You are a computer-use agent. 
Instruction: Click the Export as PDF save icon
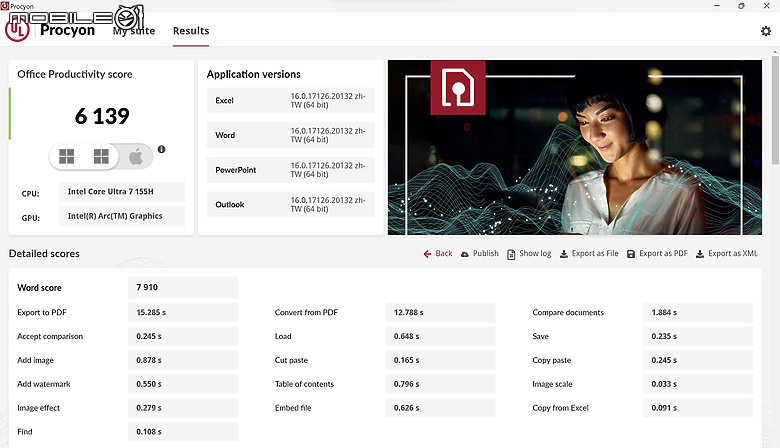point(631,254)
